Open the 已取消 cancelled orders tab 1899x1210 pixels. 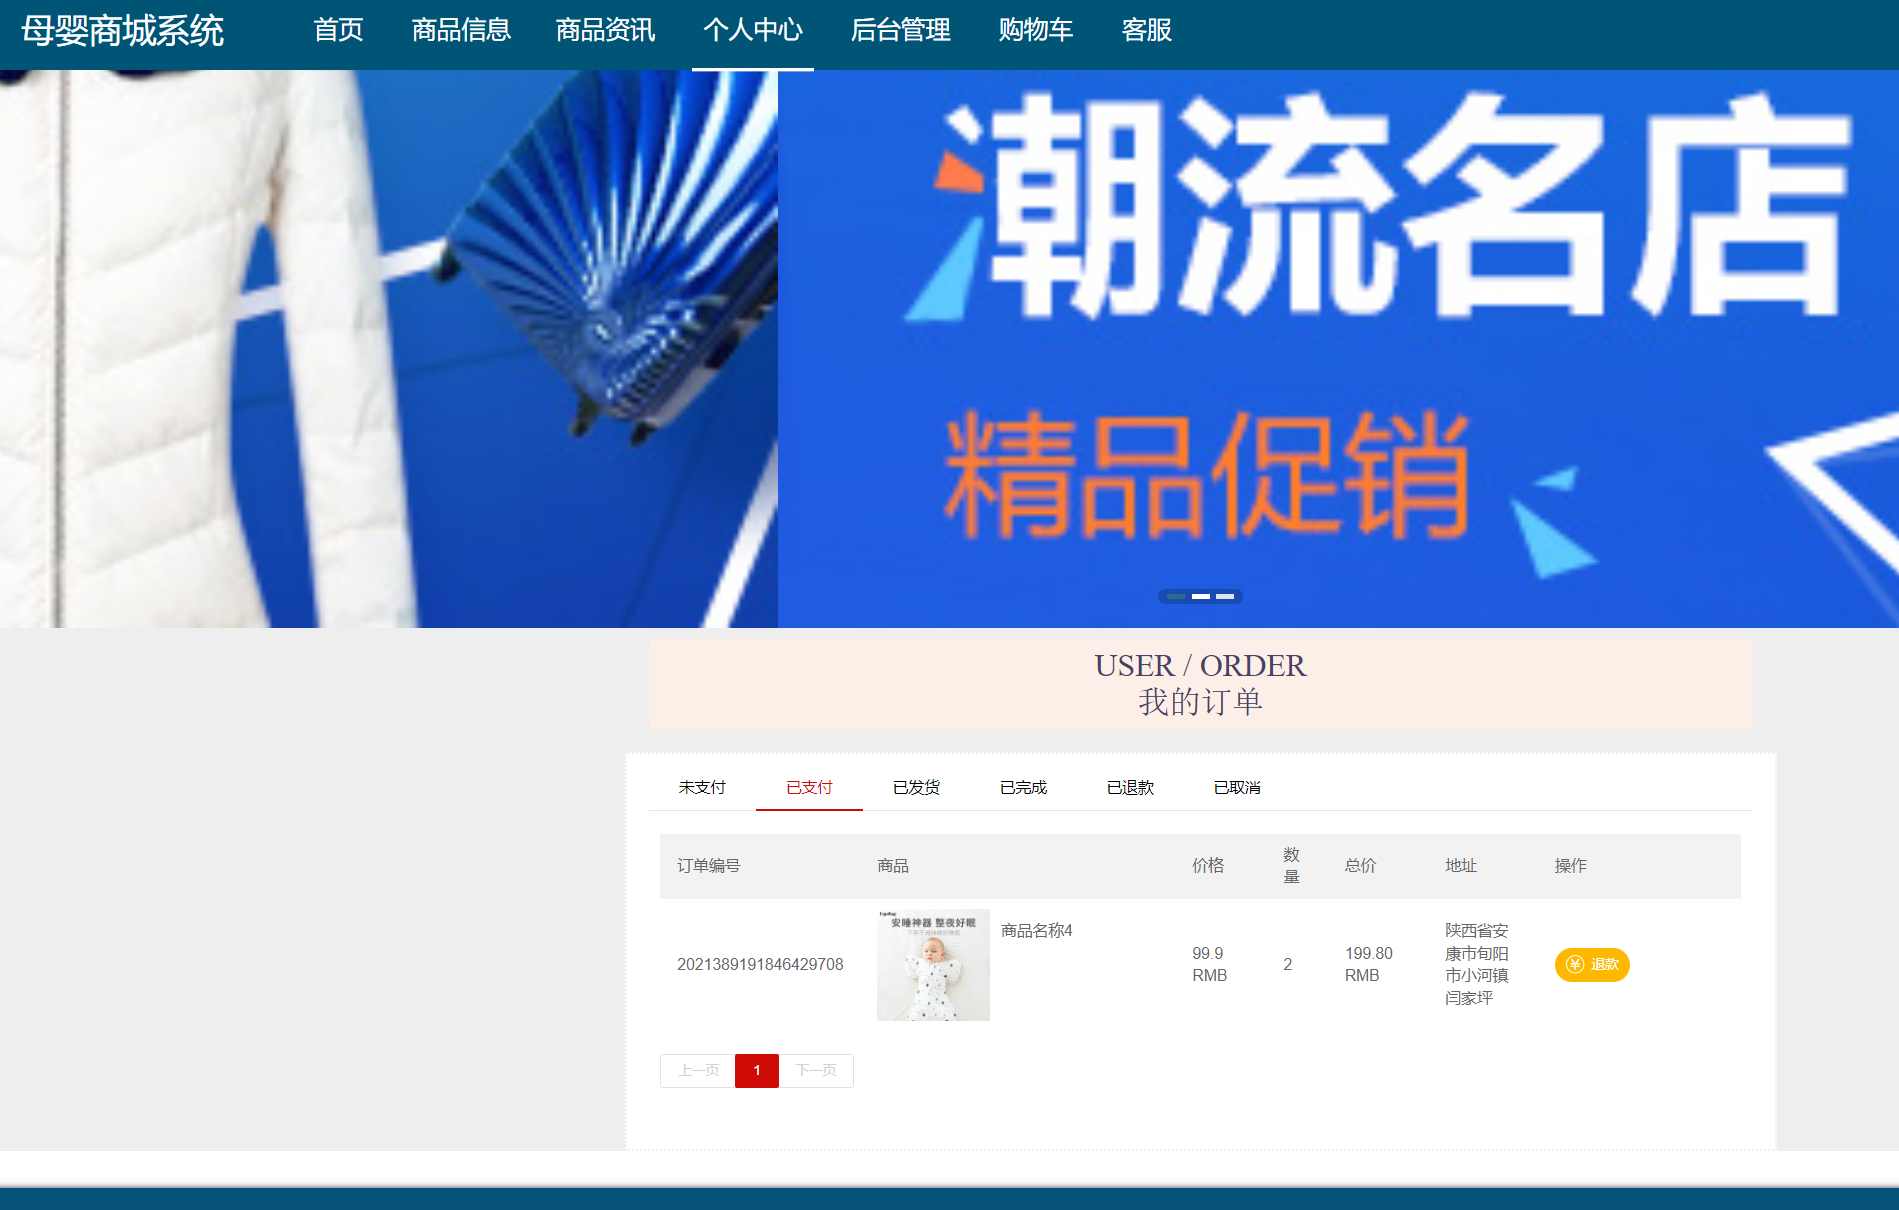pos(1237,787)
